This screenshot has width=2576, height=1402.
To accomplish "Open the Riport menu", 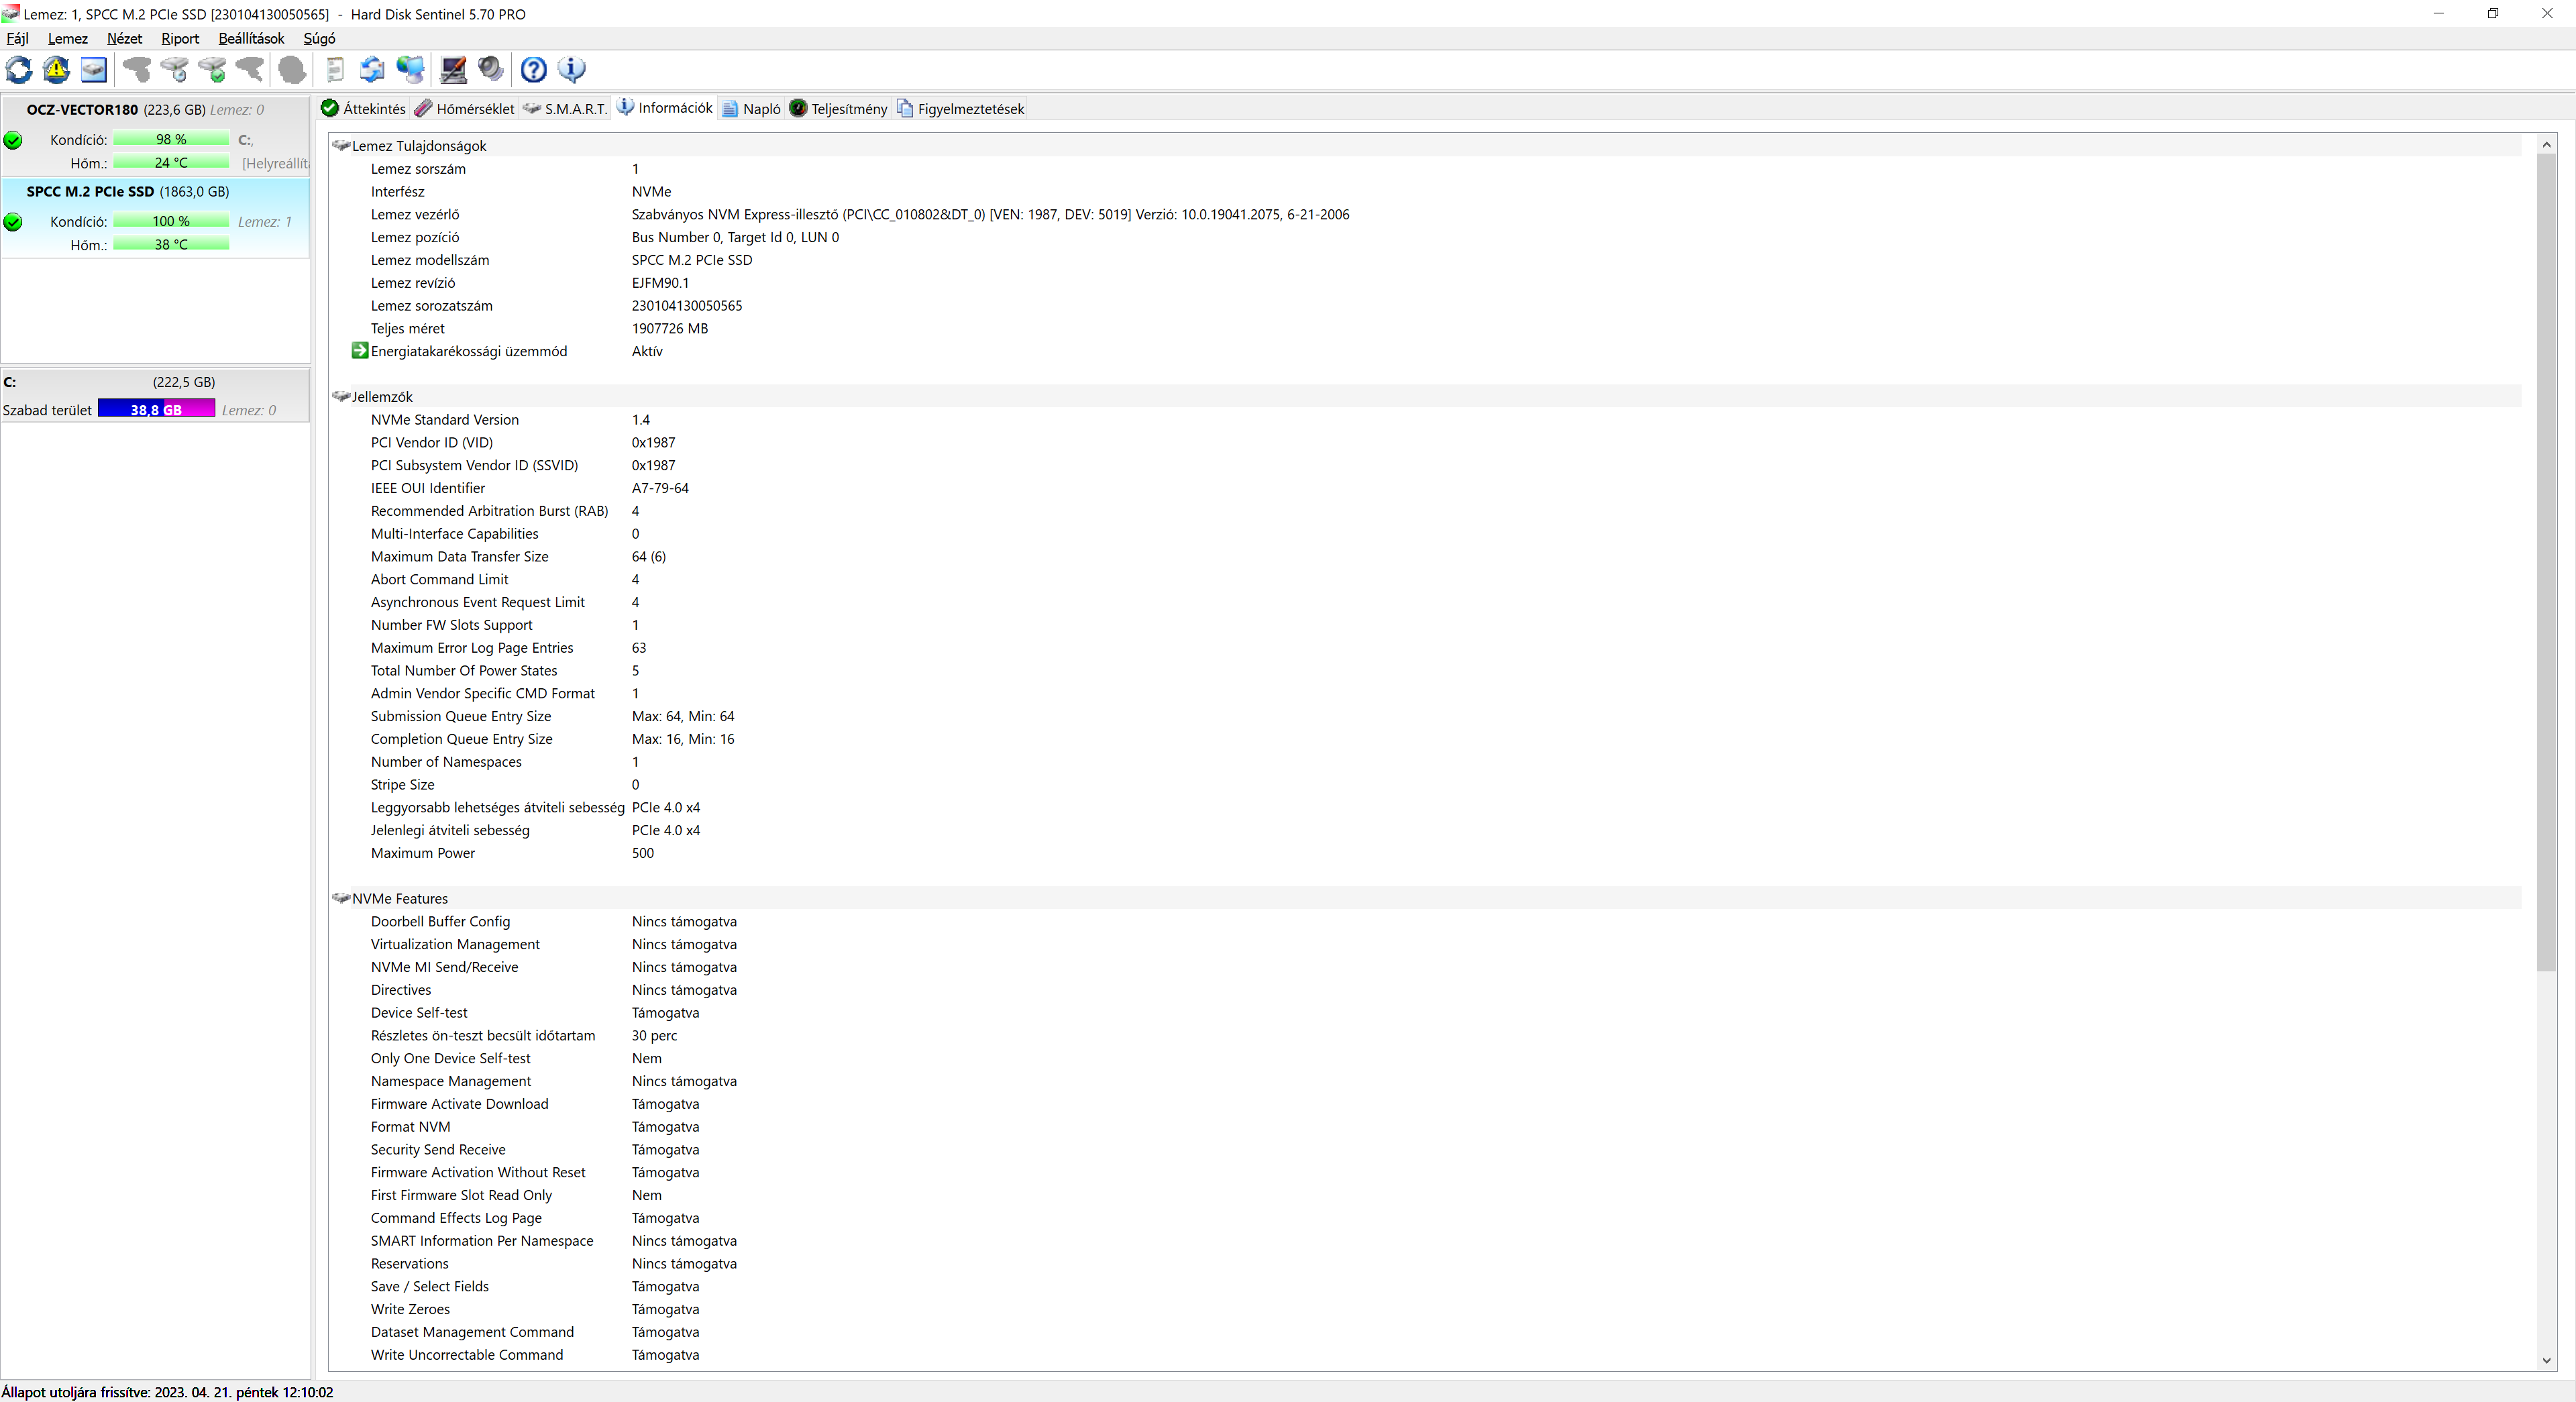I will 180,38.
